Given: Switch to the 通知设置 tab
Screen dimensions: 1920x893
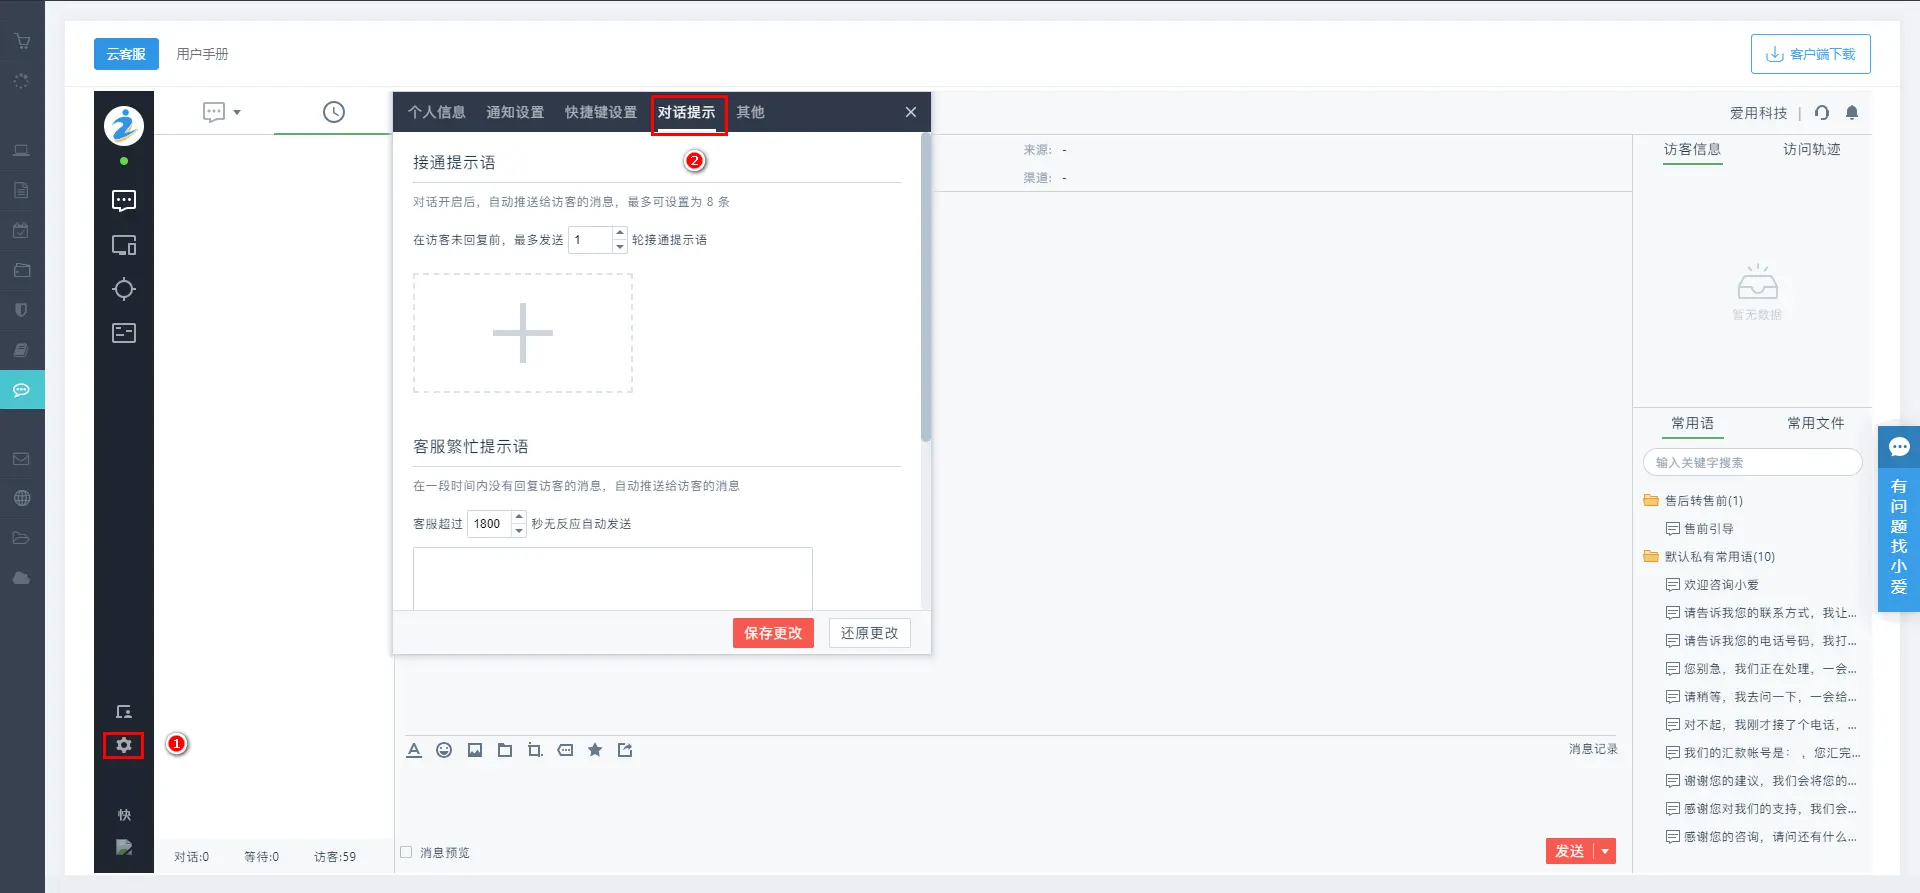Looking at the screenshot, I should [515, 112].
